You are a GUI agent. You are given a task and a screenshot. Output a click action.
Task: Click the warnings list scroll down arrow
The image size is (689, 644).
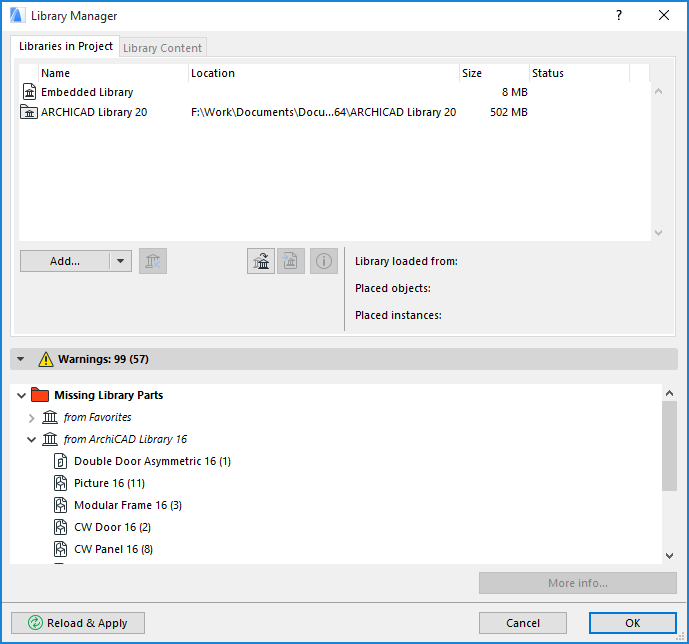[669, 556]
